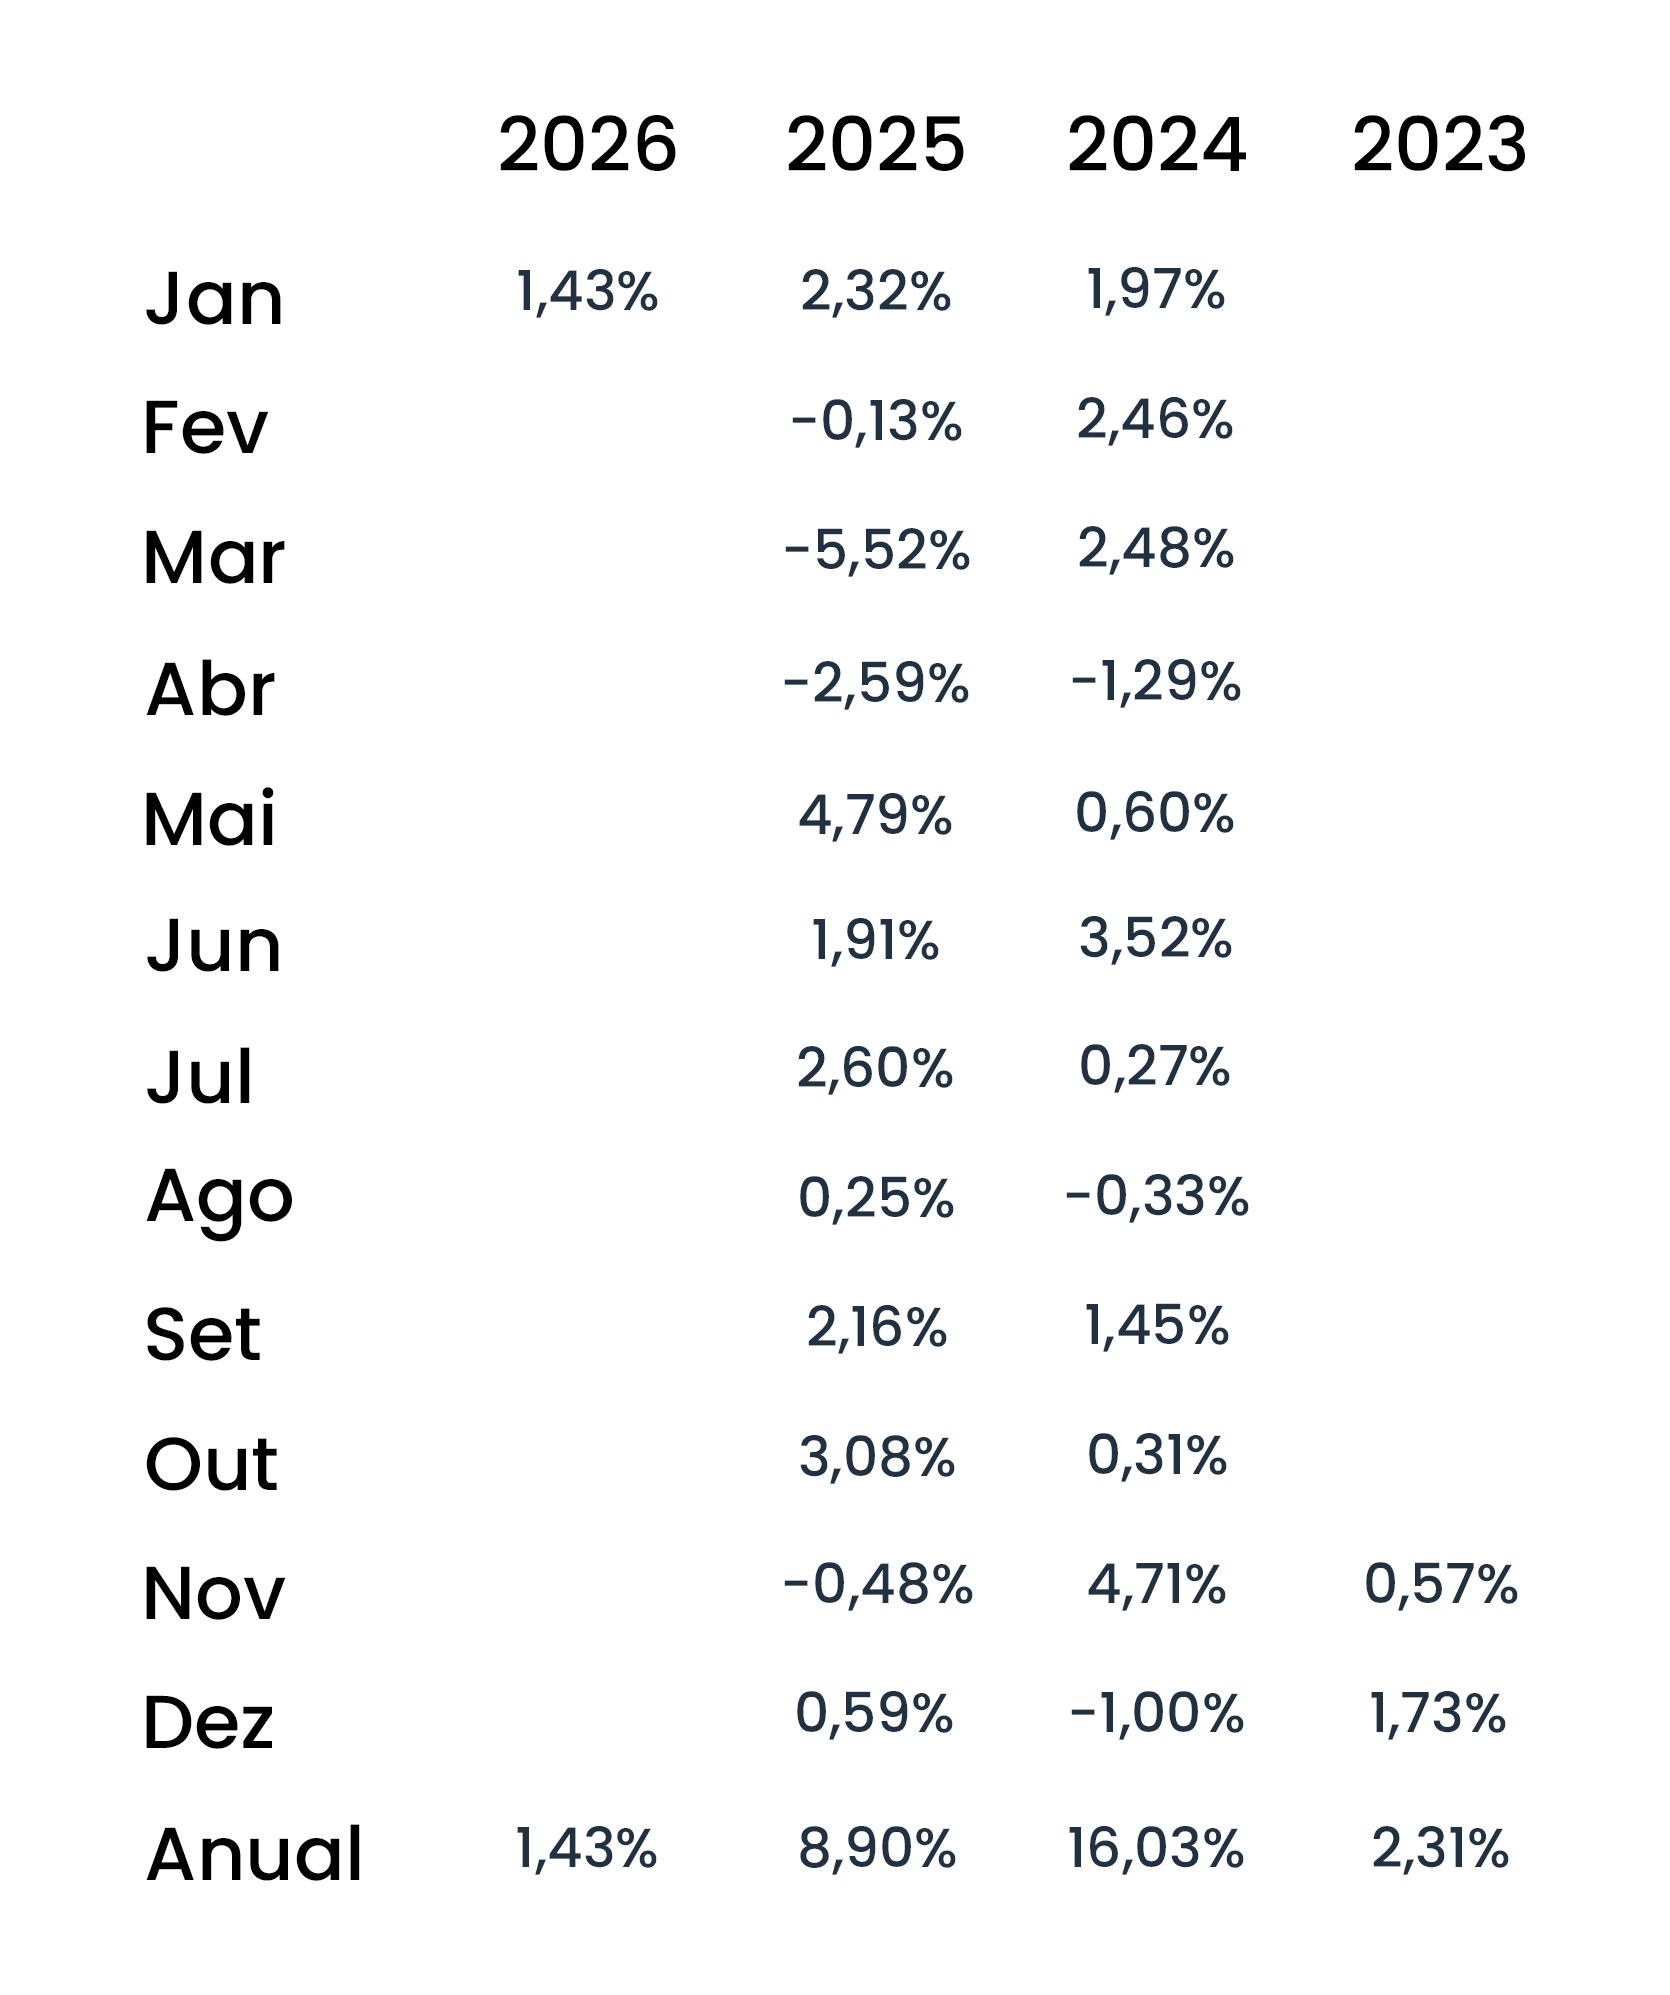
Task: Click the 0,57% November 2023 value
Action: [x=1441, y=1585]
